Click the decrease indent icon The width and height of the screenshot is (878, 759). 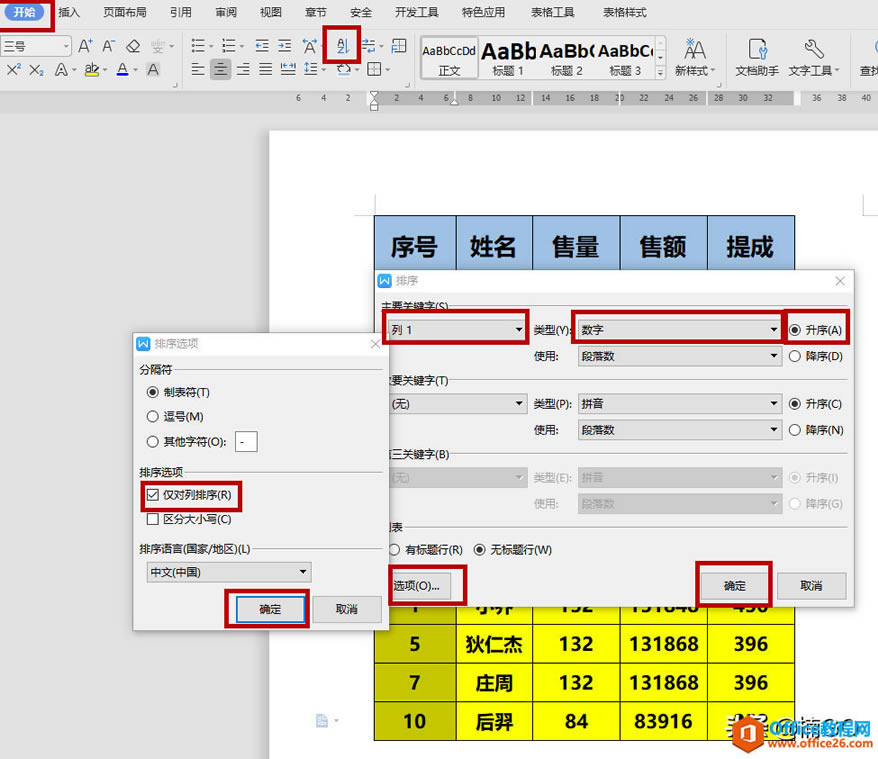coord(261,45)
